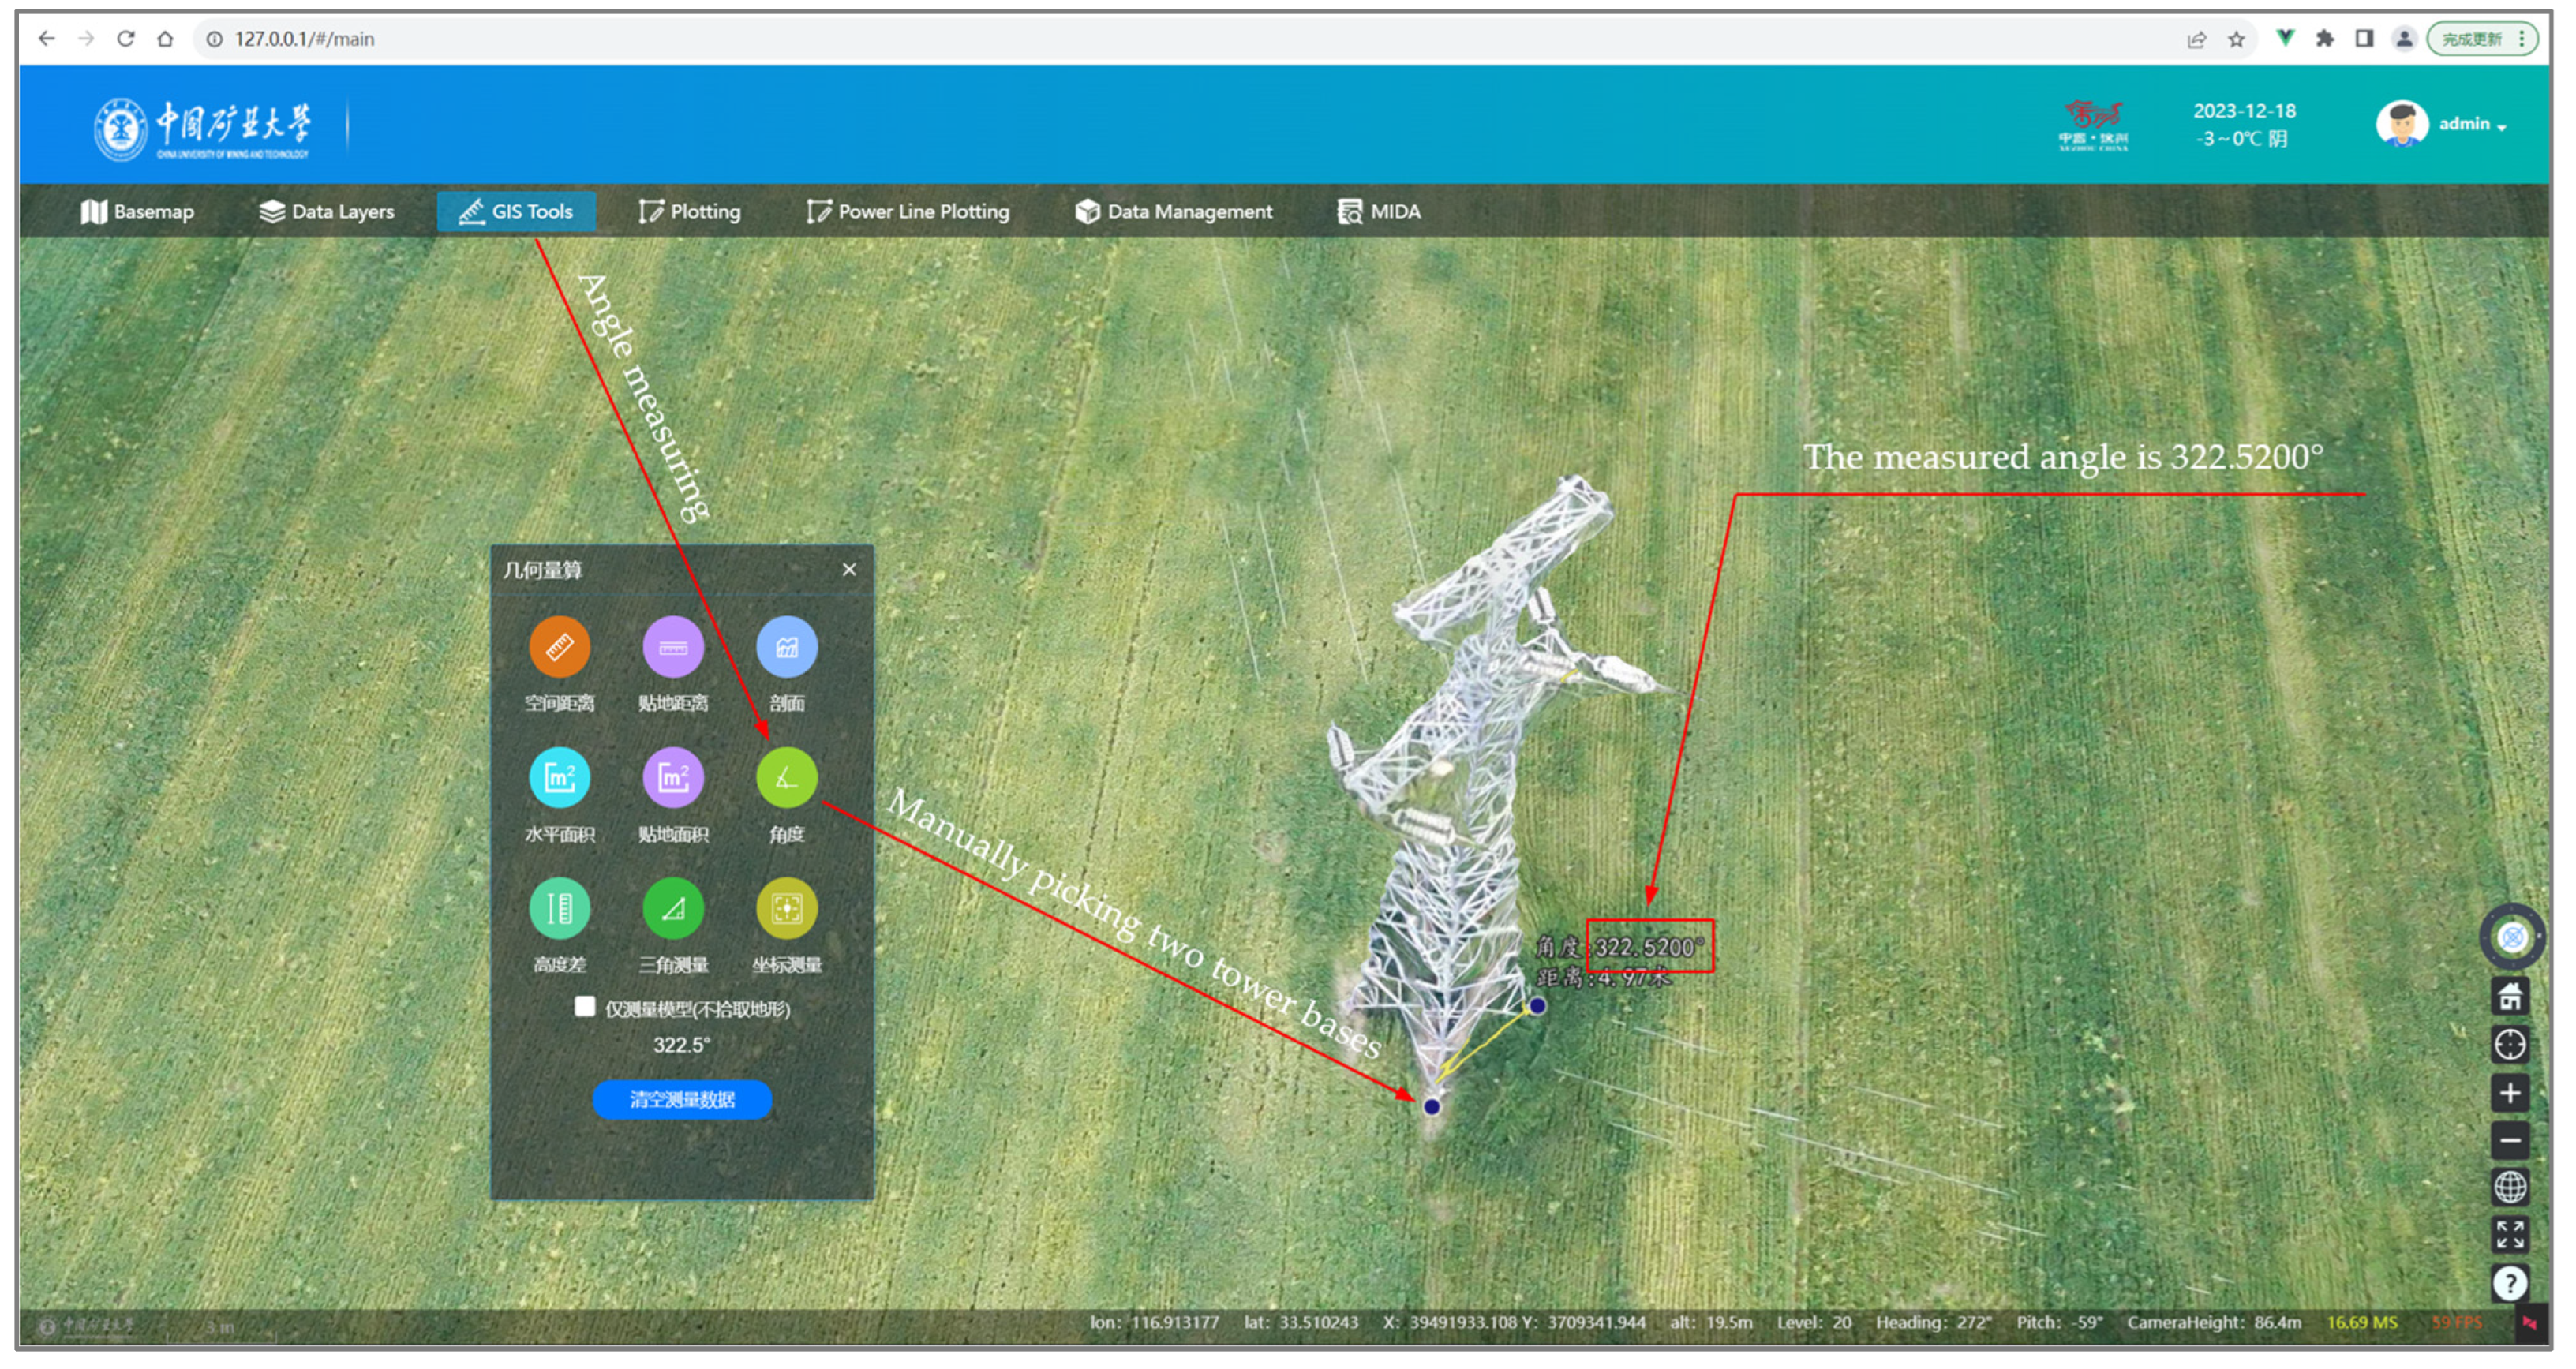Choose the triangle measurement (三角测量) tool
2576x1369 pixels.
[x=673, y=909]
